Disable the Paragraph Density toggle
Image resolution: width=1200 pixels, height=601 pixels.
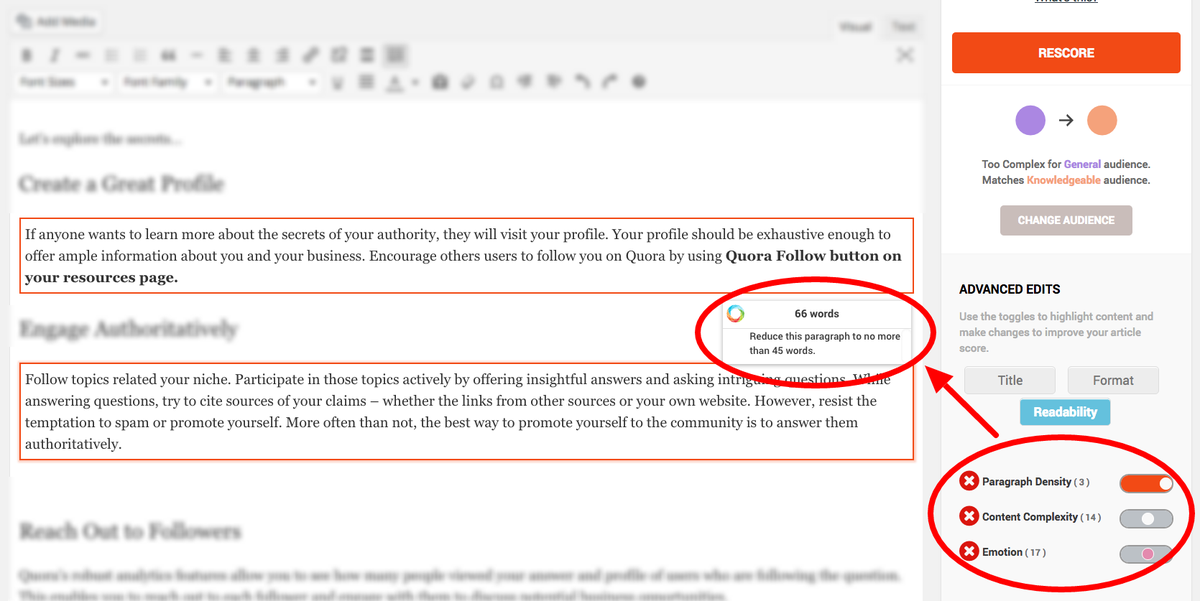pyautogui.click(x=1145, y=482)
